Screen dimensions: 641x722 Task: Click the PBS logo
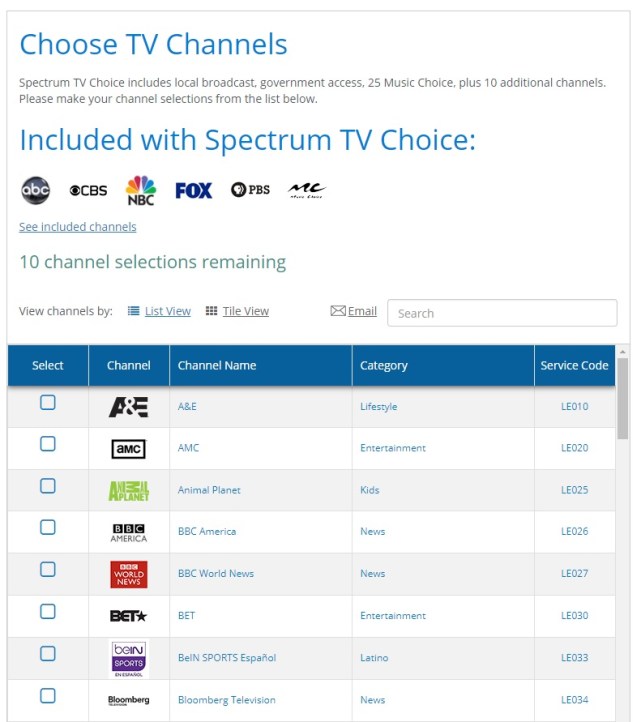(251, 190)
